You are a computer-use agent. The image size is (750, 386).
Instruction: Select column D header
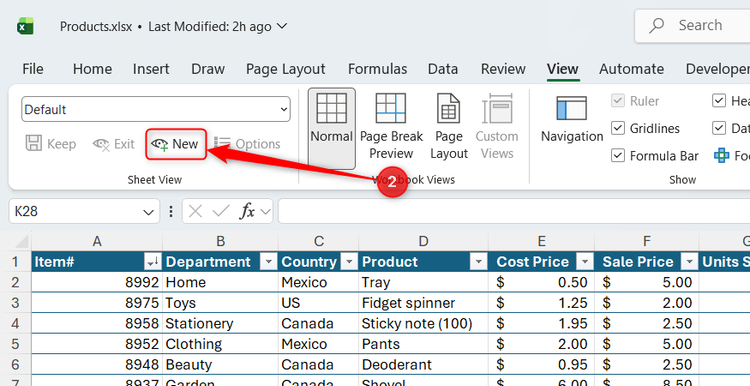coord(423,242)
